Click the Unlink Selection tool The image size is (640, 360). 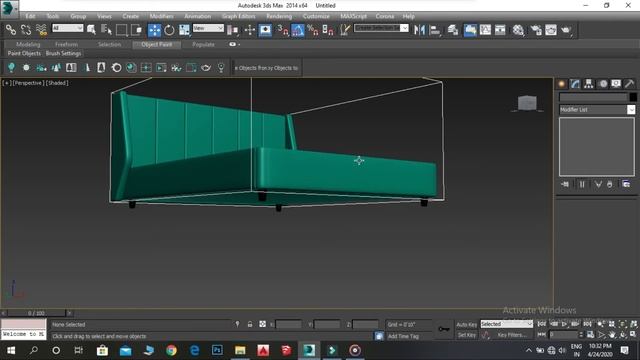click(26, 30)
